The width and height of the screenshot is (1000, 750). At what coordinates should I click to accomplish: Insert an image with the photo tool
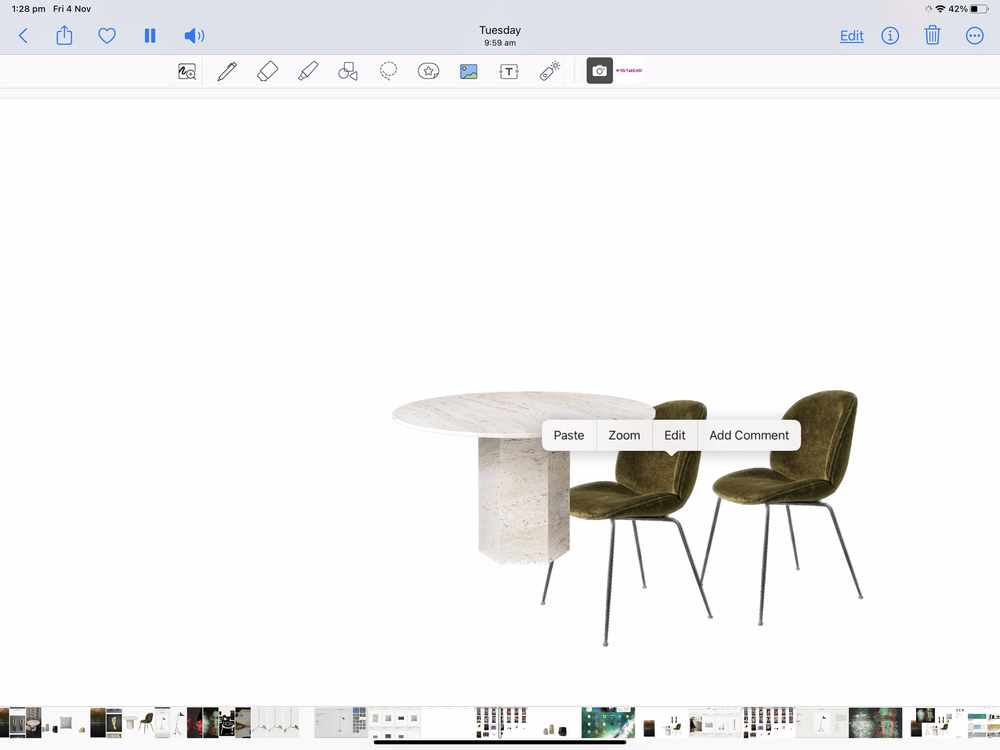click(468, 71)
